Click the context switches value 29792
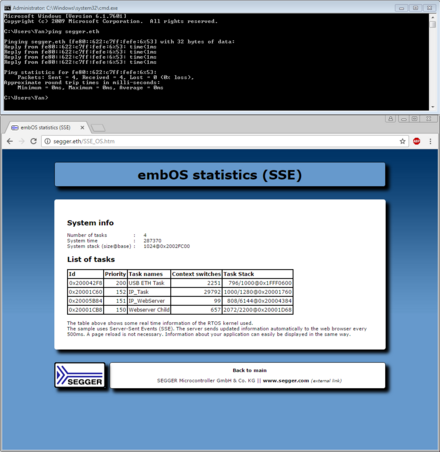 [x=212, y=292]
